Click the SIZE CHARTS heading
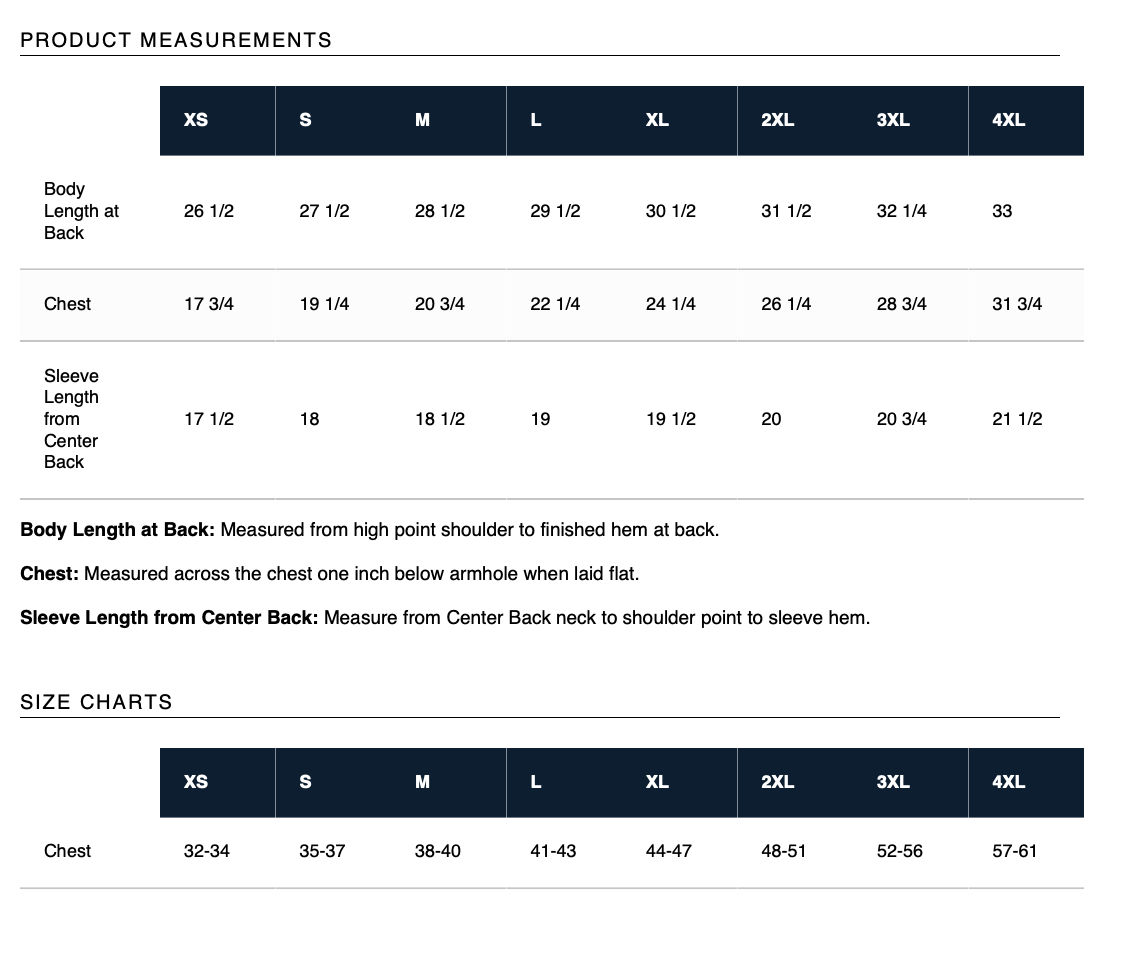 coord(96,702)
